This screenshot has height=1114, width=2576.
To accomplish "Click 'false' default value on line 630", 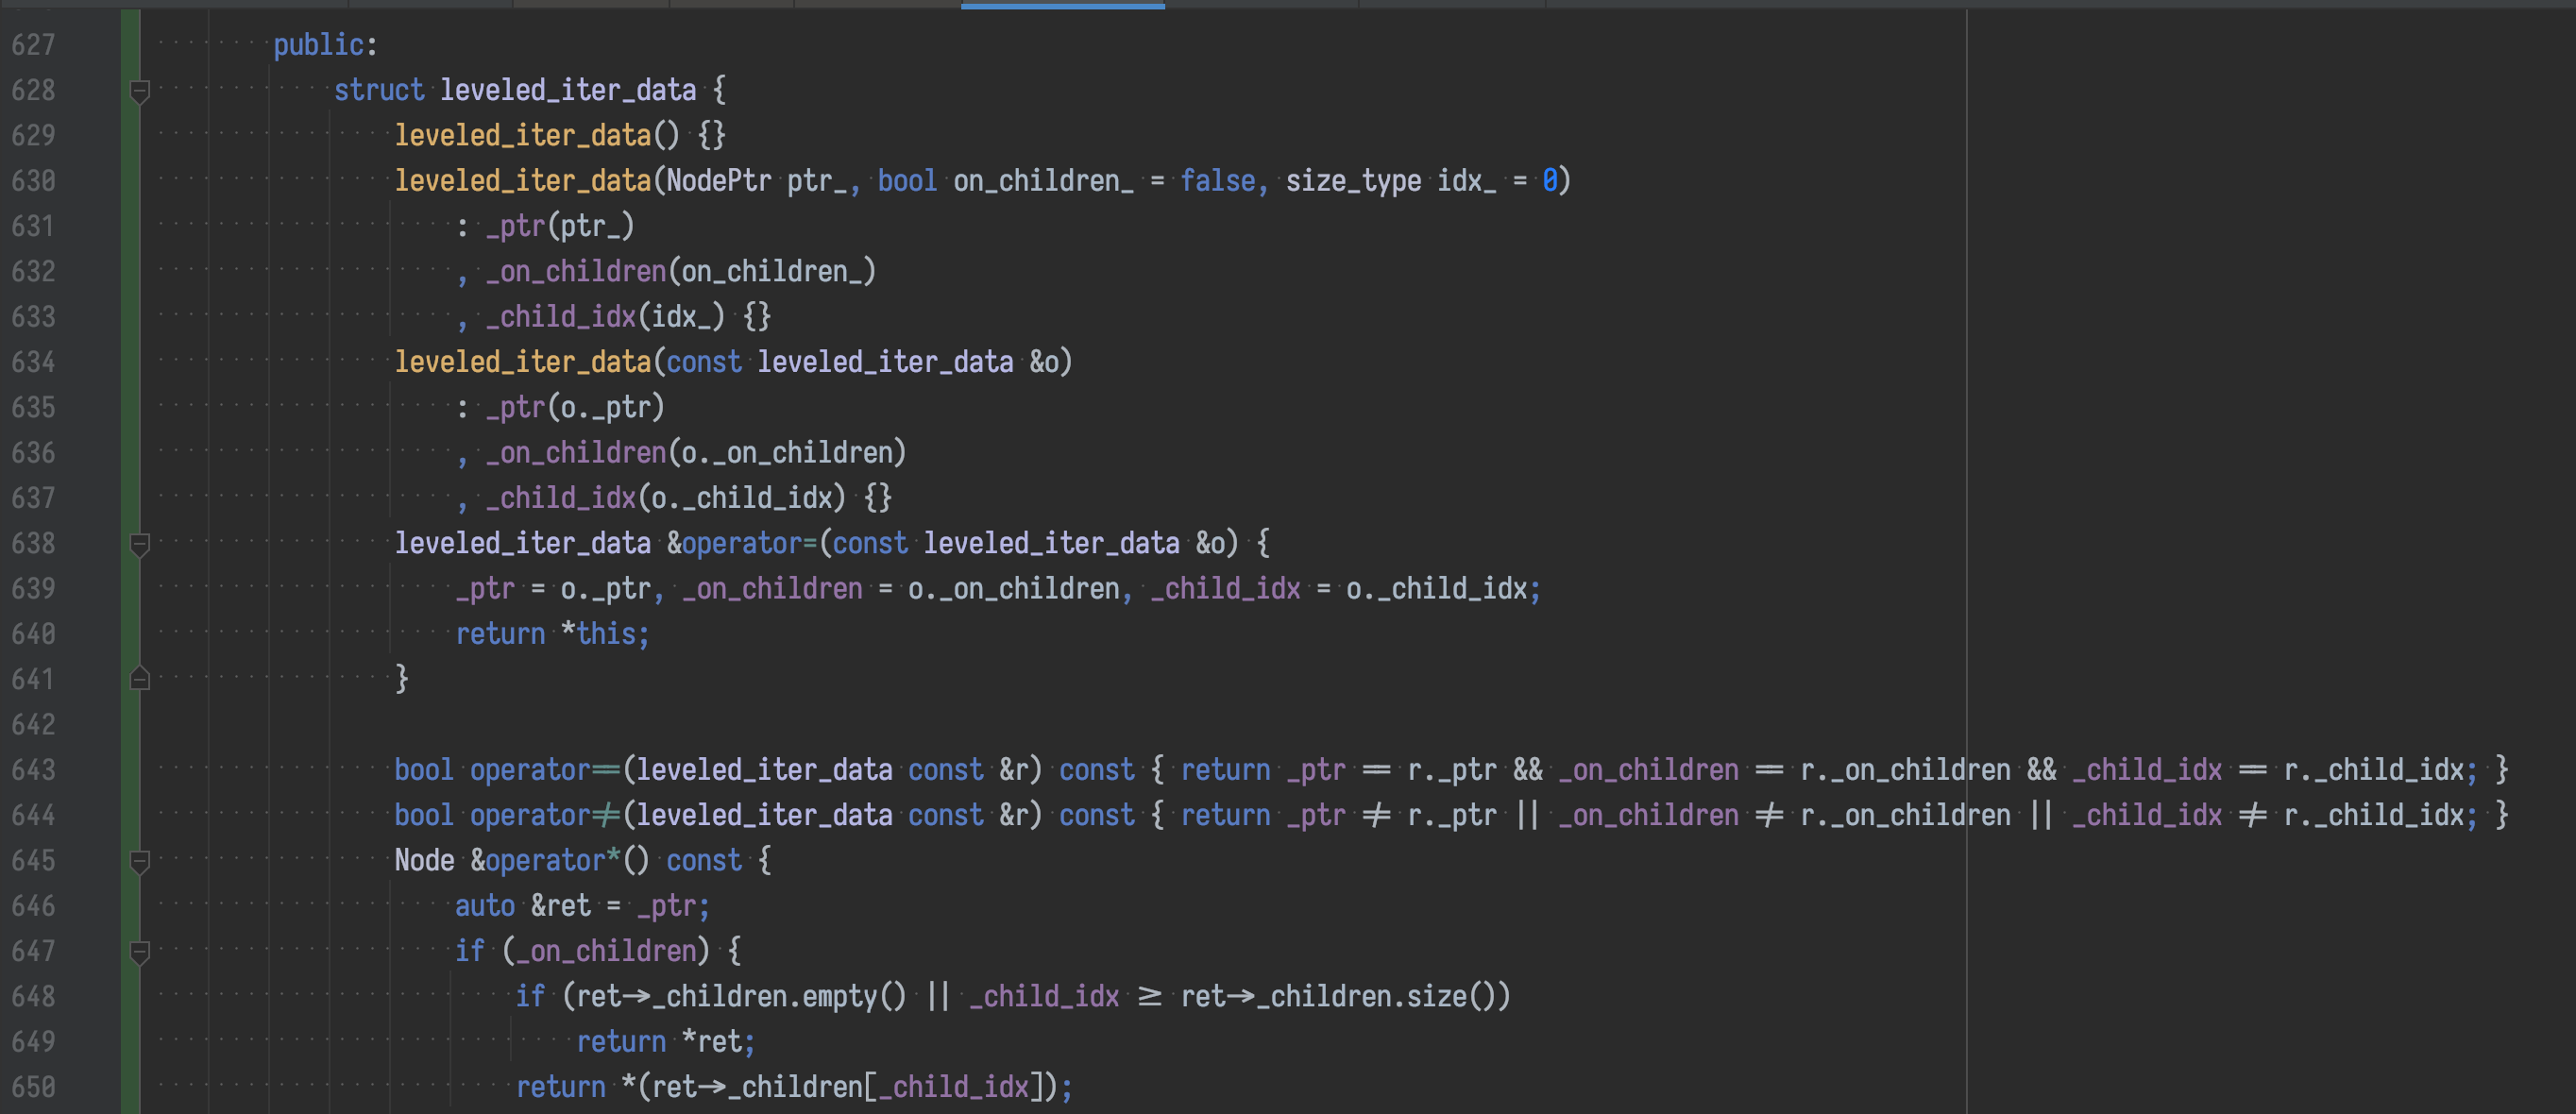I will 1217,181.
